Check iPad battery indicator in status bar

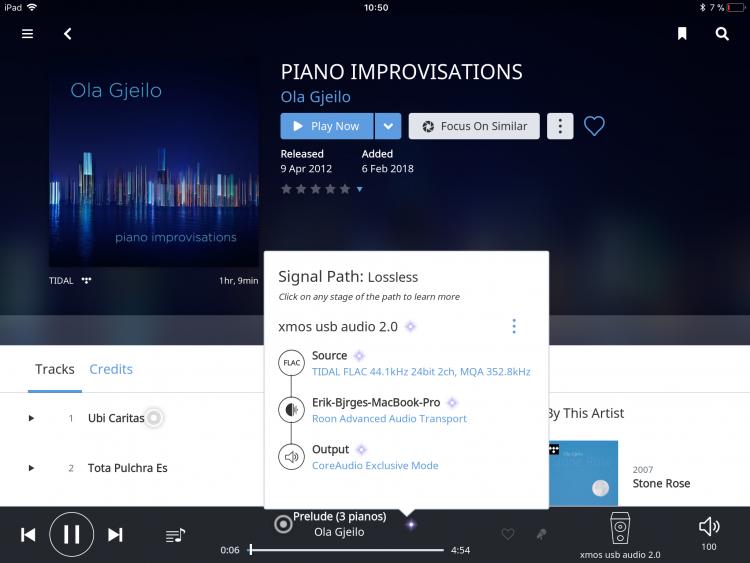click(736, 8)
